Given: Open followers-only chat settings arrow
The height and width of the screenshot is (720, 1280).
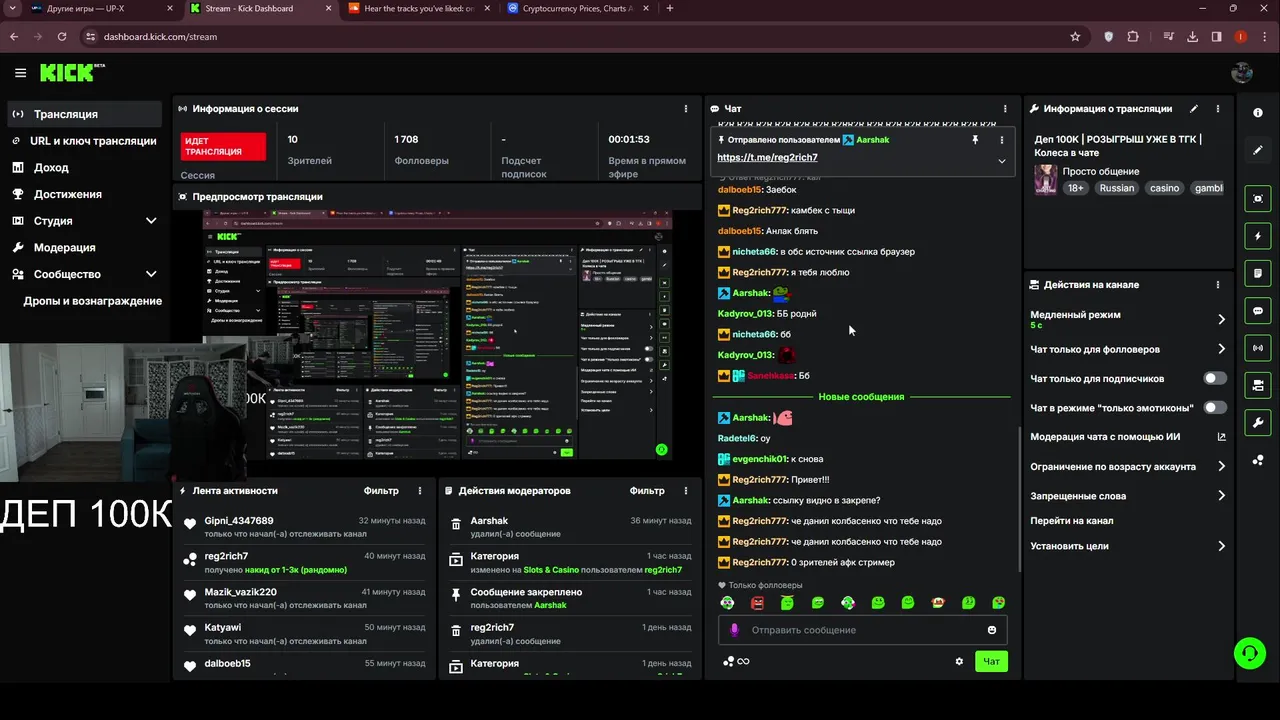Looking at the screenshot, I should point(1221,349).
